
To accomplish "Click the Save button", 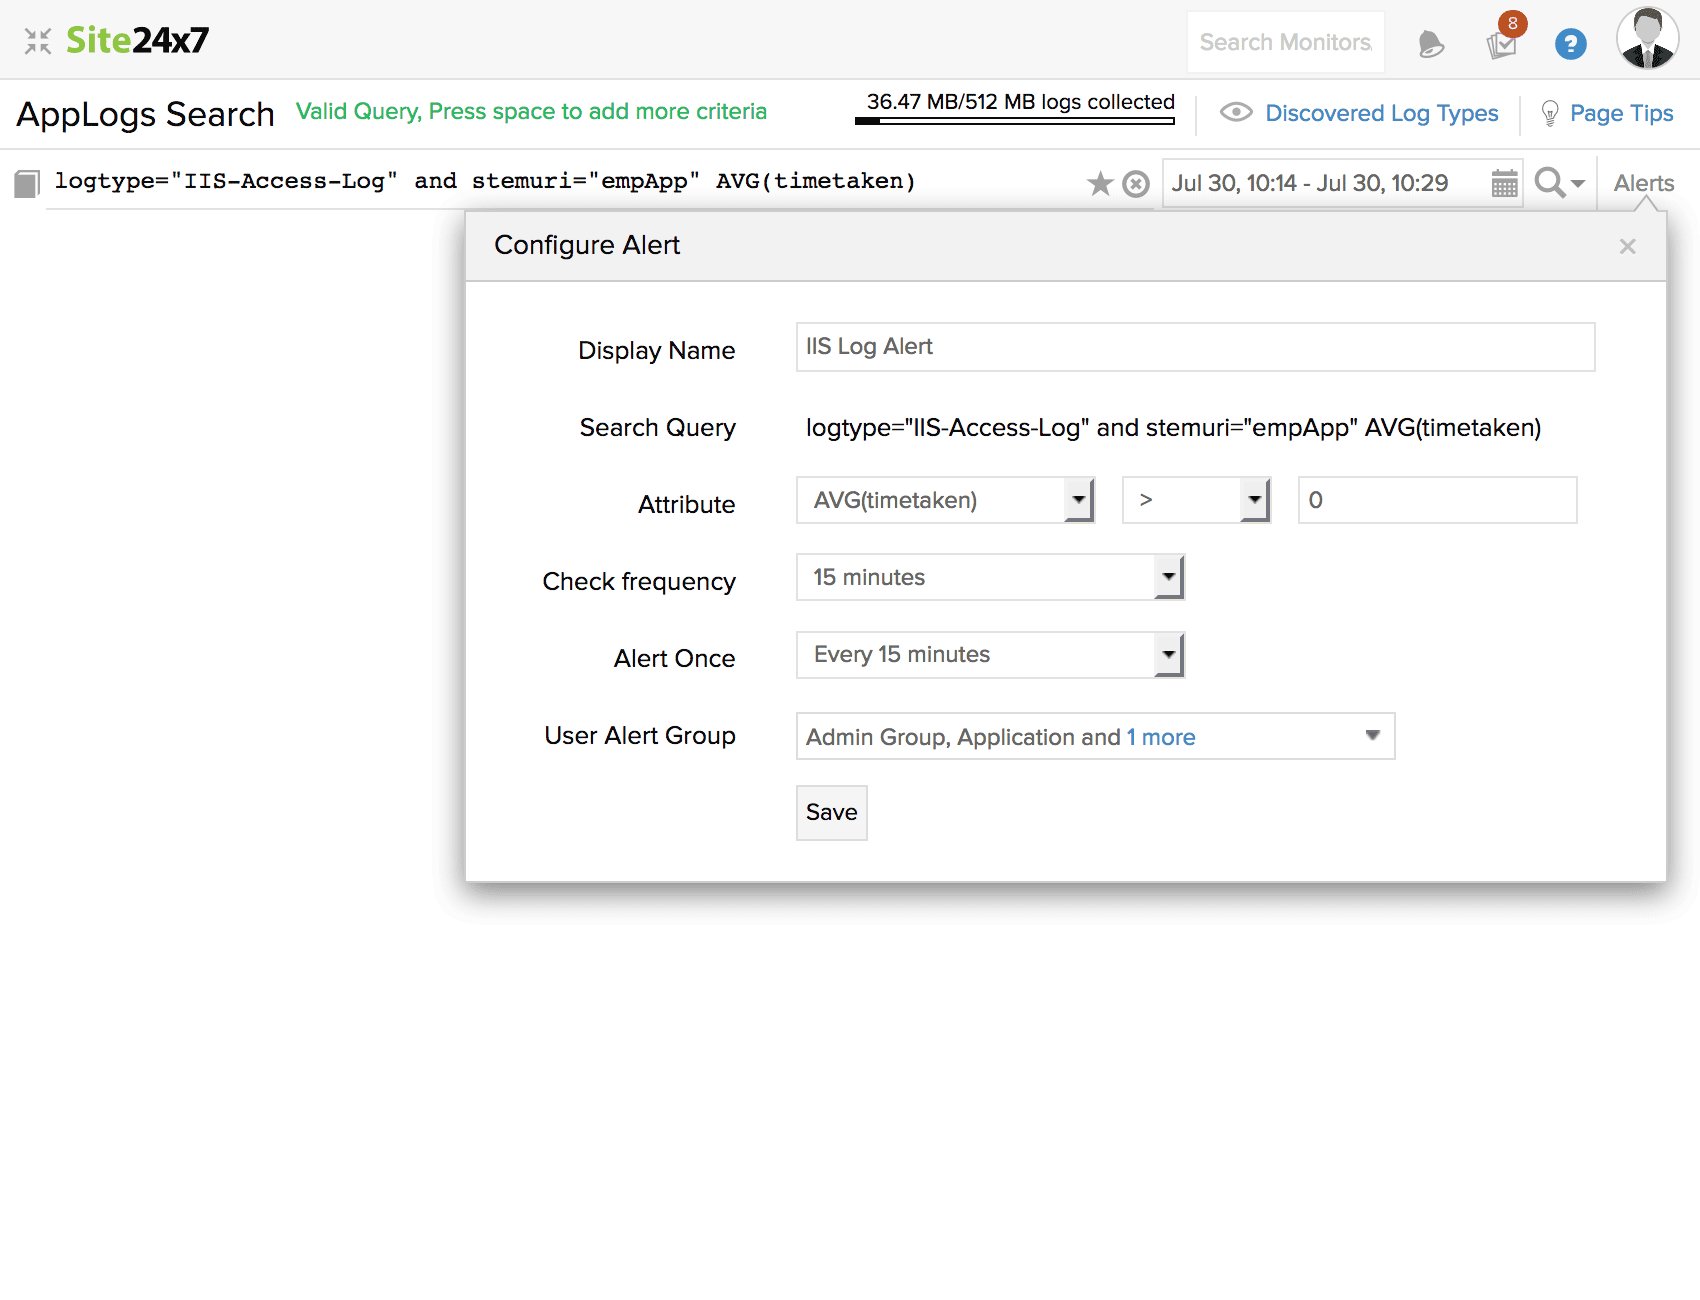I will [x=831, y=813].
